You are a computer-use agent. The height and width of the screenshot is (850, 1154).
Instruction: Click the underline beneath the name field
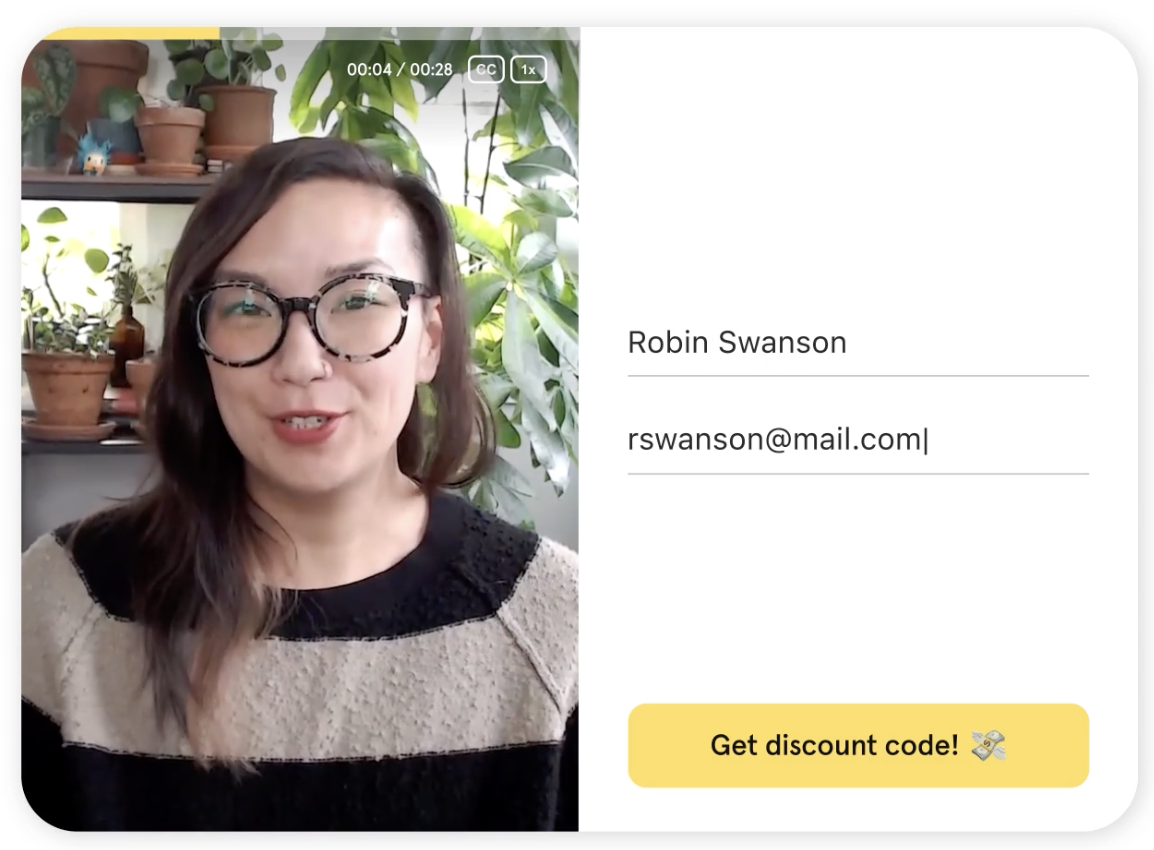coord(858,376)
